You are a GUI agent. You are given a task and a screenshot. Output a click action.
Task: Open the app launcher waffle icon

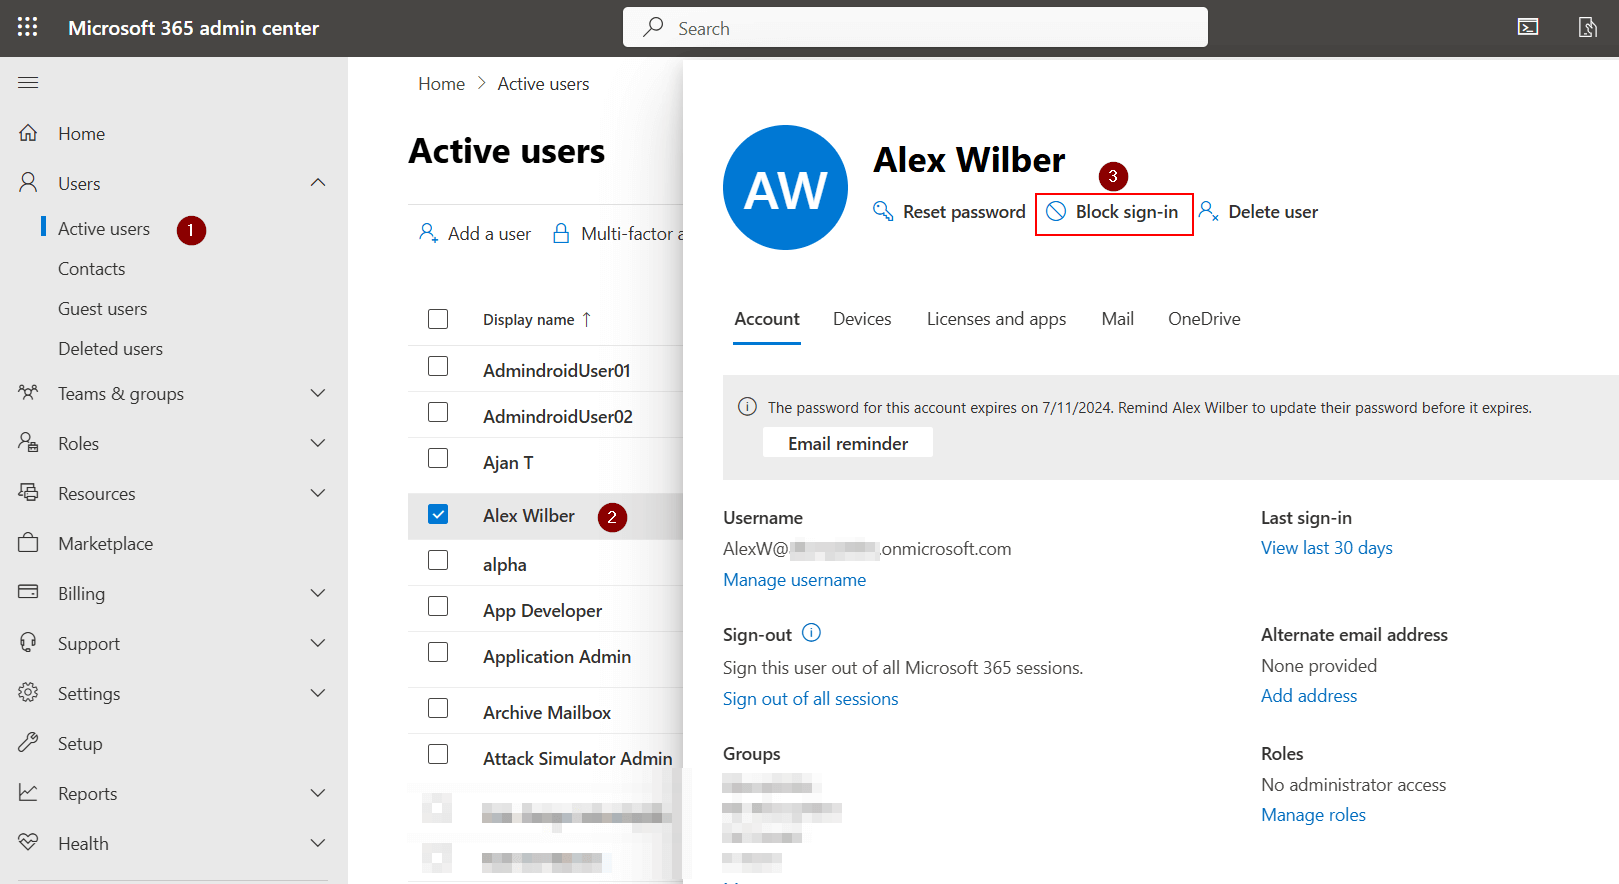pyautogui.click(x=28, y=27)
